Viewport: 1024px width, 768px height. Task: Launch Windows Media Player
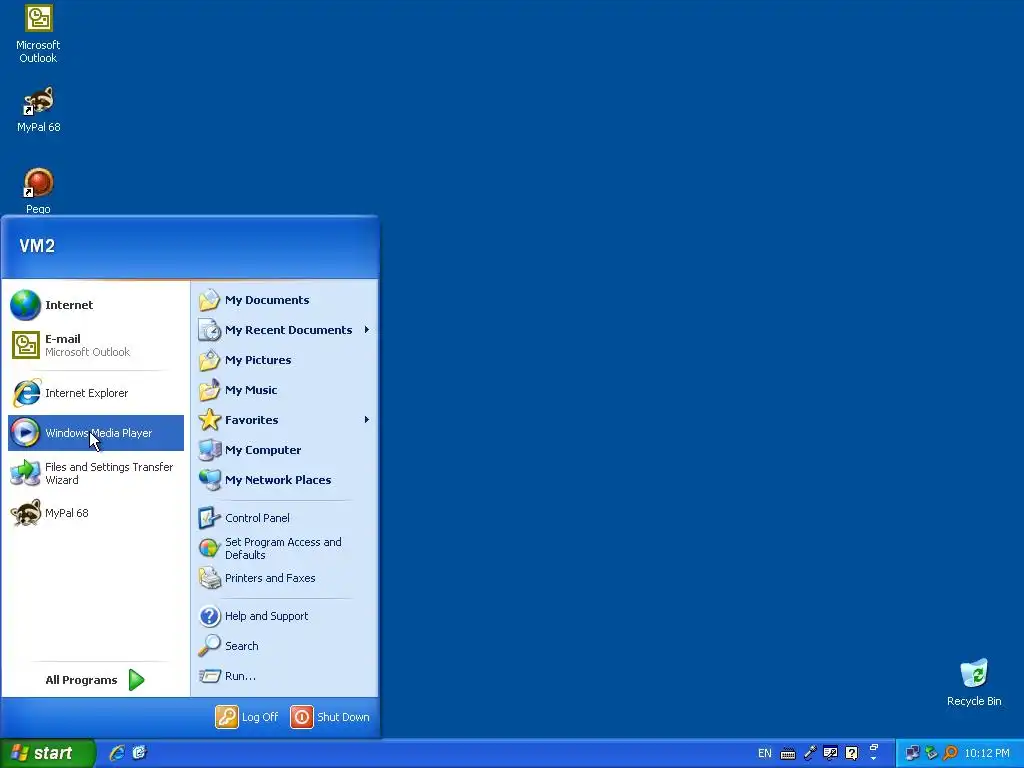(96, 433)
